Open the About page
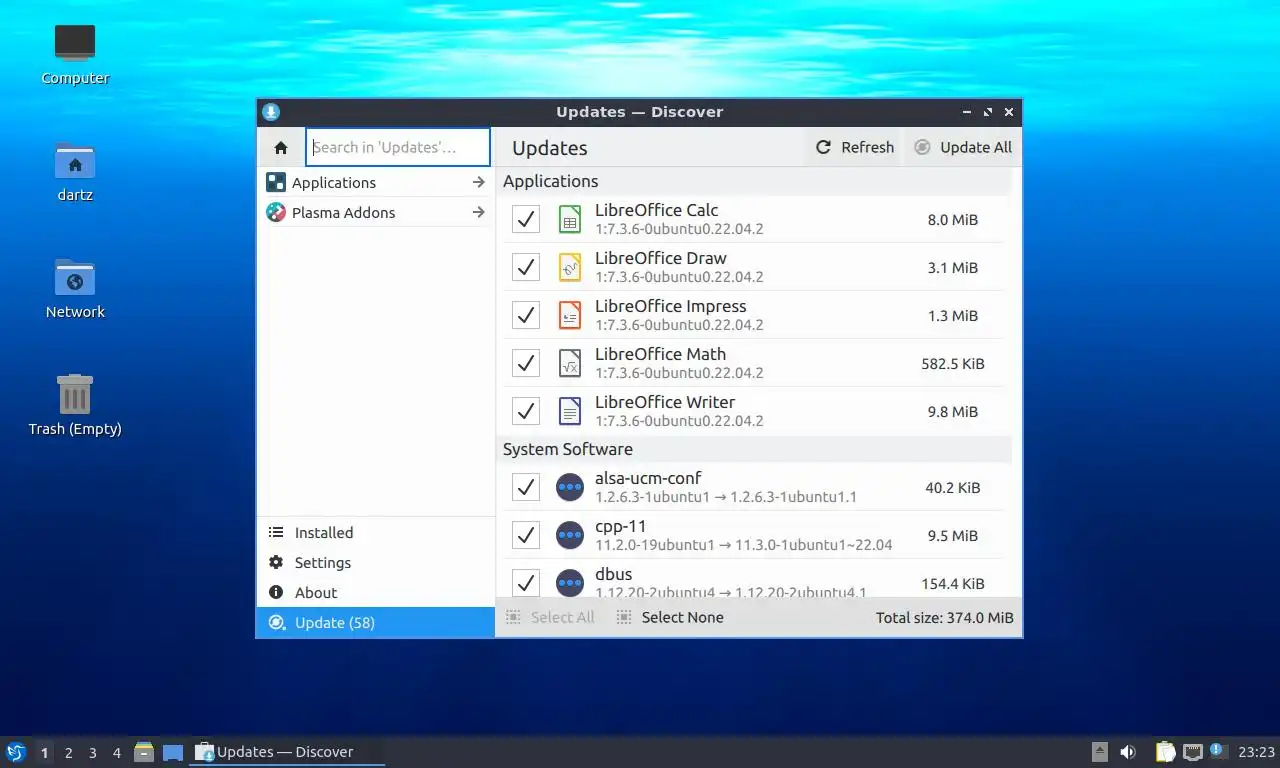Image resolution: width=1280 pixels, height=768 pixels. (375, 593)
